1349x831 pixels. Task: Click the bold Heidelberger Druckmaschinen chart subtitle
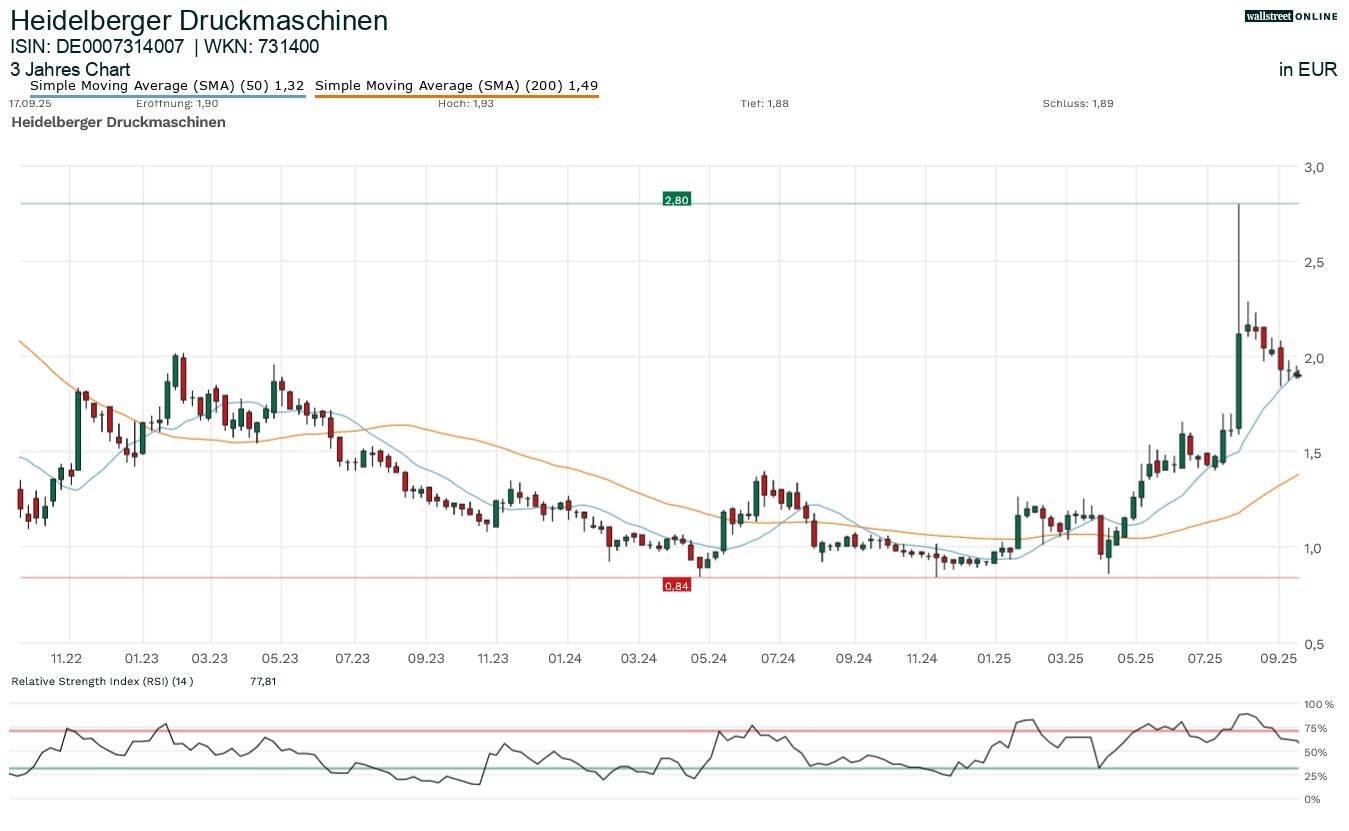point(118,122)
